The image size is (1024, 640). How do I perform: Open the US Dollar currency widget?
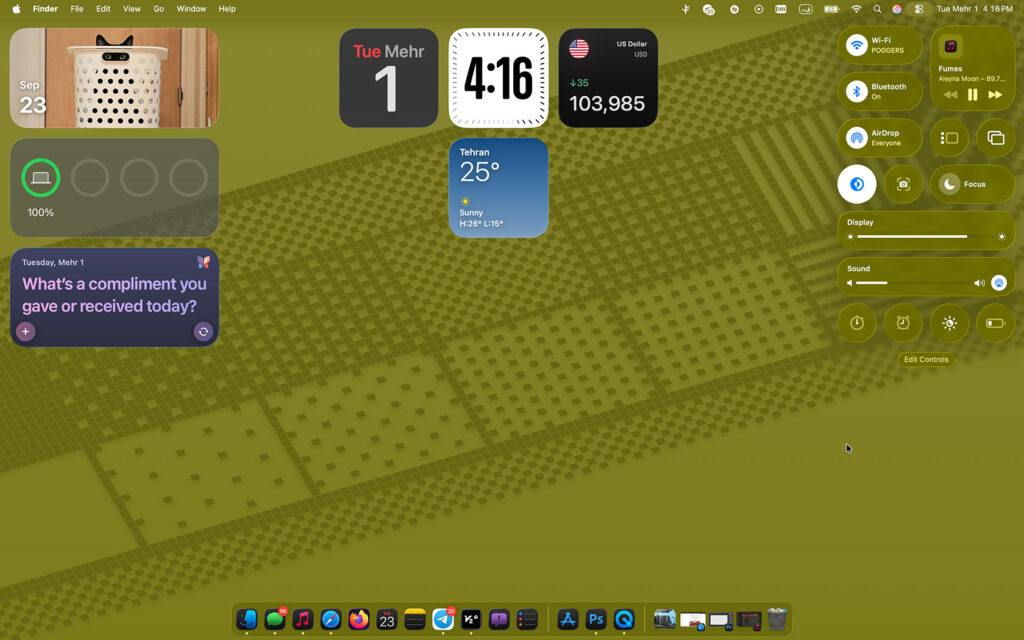tap(608, 78)
